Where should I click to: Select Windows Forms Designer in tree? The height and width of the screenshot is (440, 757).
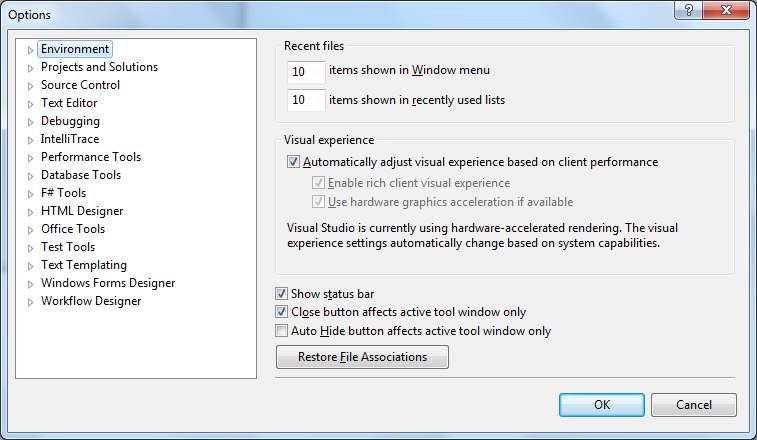click(108, 283)
